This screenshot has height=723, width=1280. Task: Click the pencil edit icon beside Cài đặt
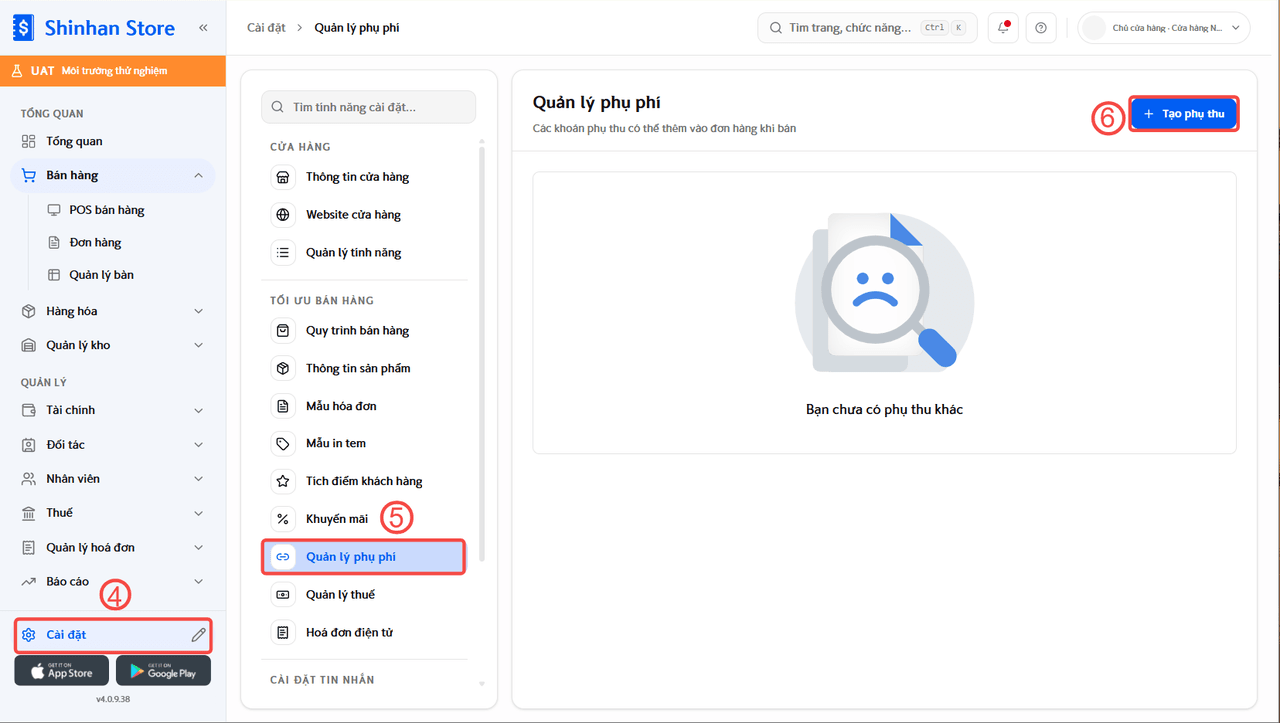198,635
